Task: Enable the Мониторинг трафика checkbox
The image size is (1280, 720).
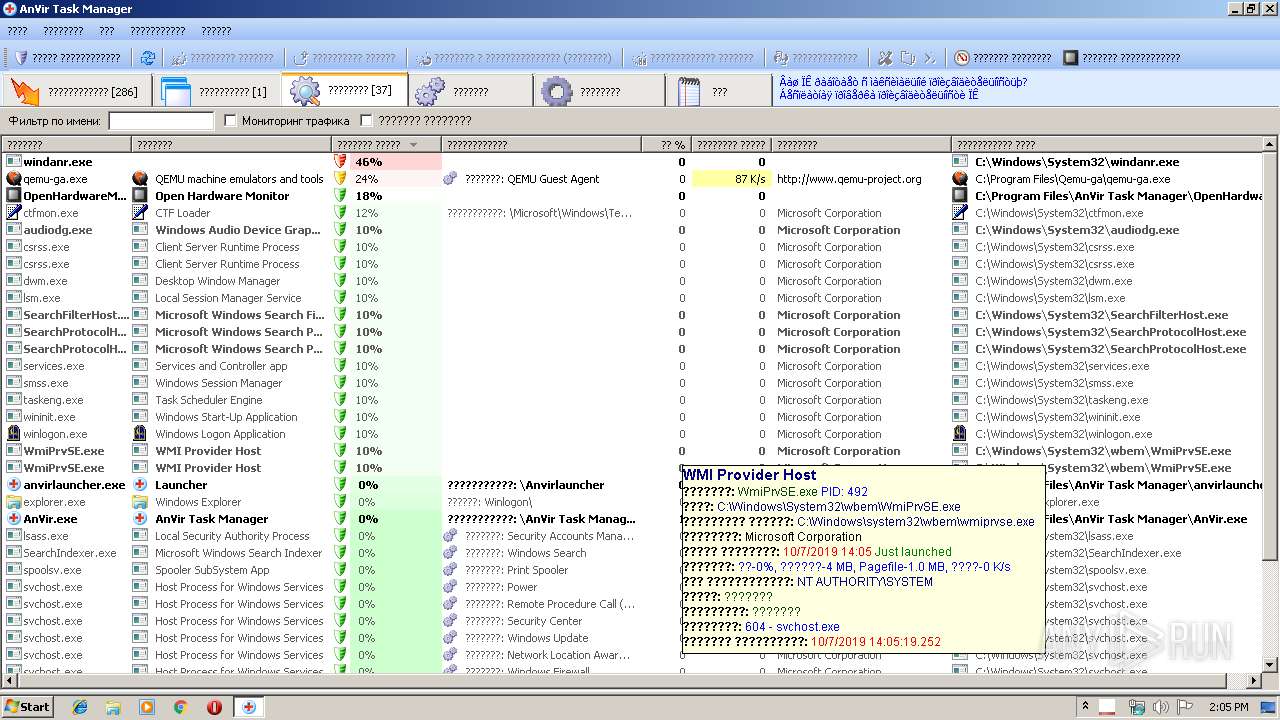Action: coord(231,121)
